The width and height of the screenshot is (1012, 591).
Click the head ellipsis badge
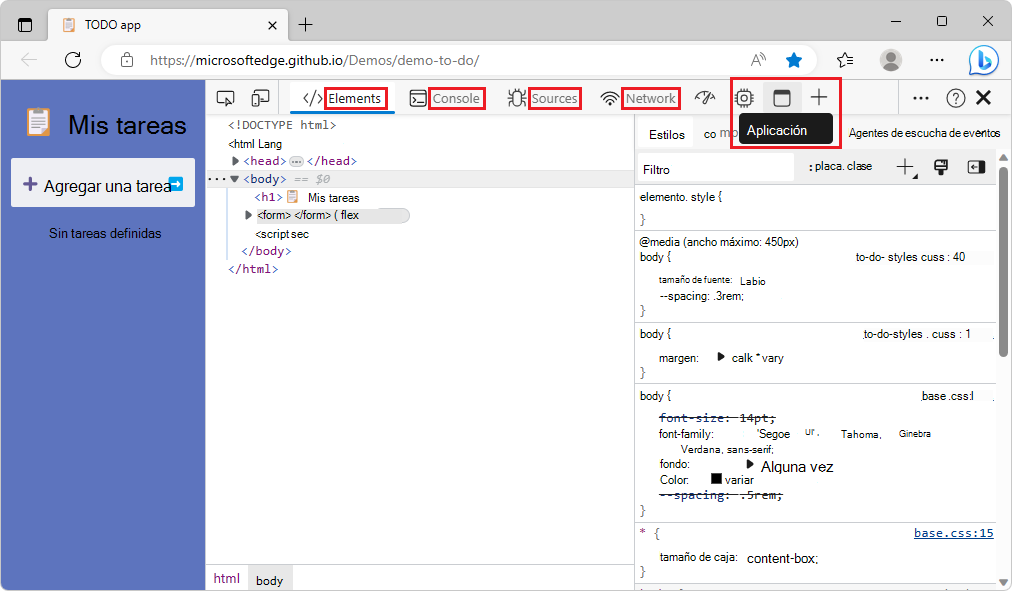[296, 161]
